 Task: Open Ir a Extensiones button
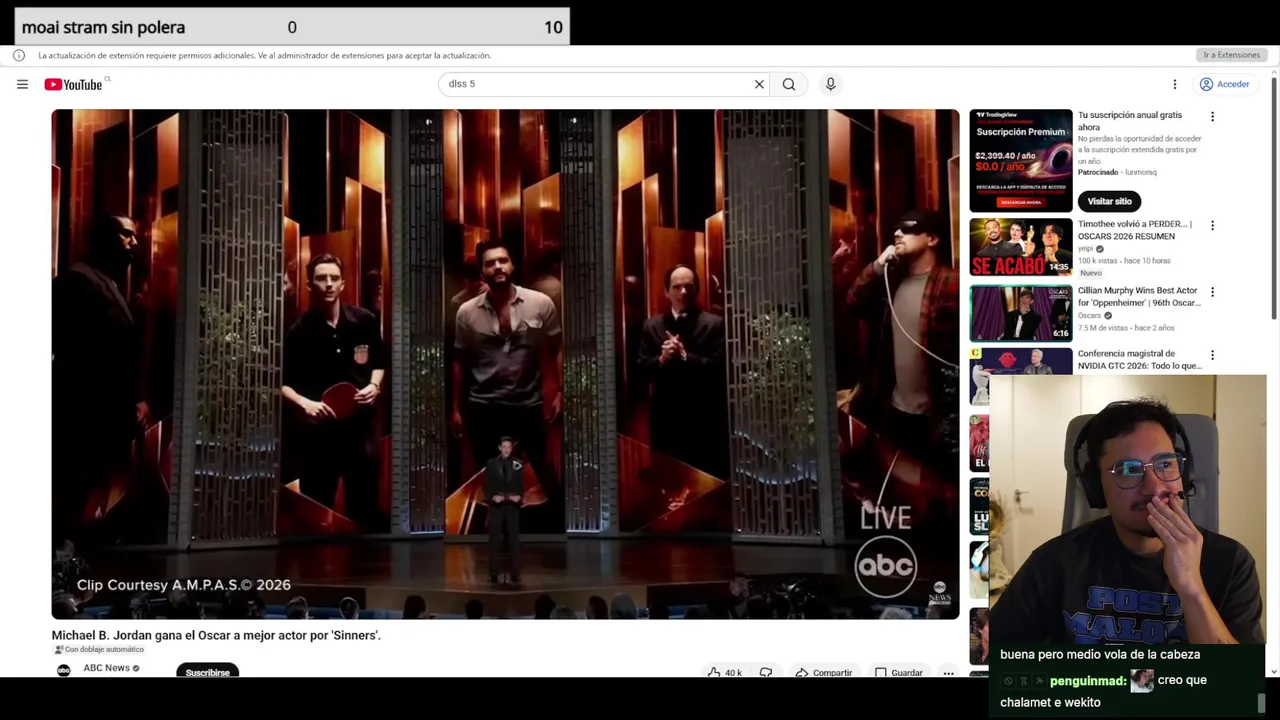pos(1232,55)
